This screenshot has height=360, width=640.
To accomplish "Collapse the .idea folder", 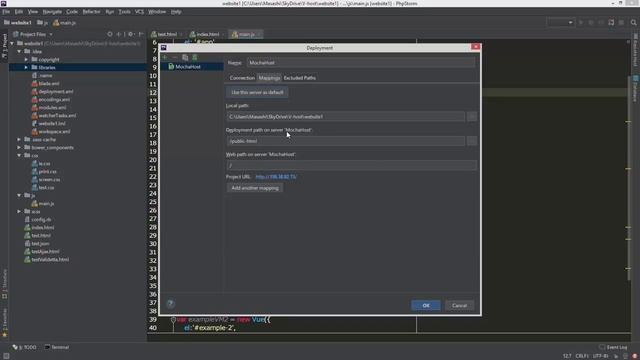I will pos(19,51).
